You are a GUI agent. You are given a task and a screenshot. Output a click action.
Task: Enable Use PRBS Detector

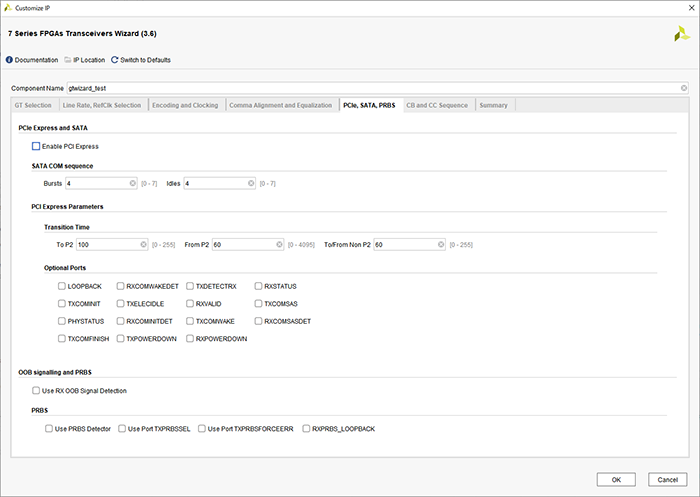click(49, 429)
